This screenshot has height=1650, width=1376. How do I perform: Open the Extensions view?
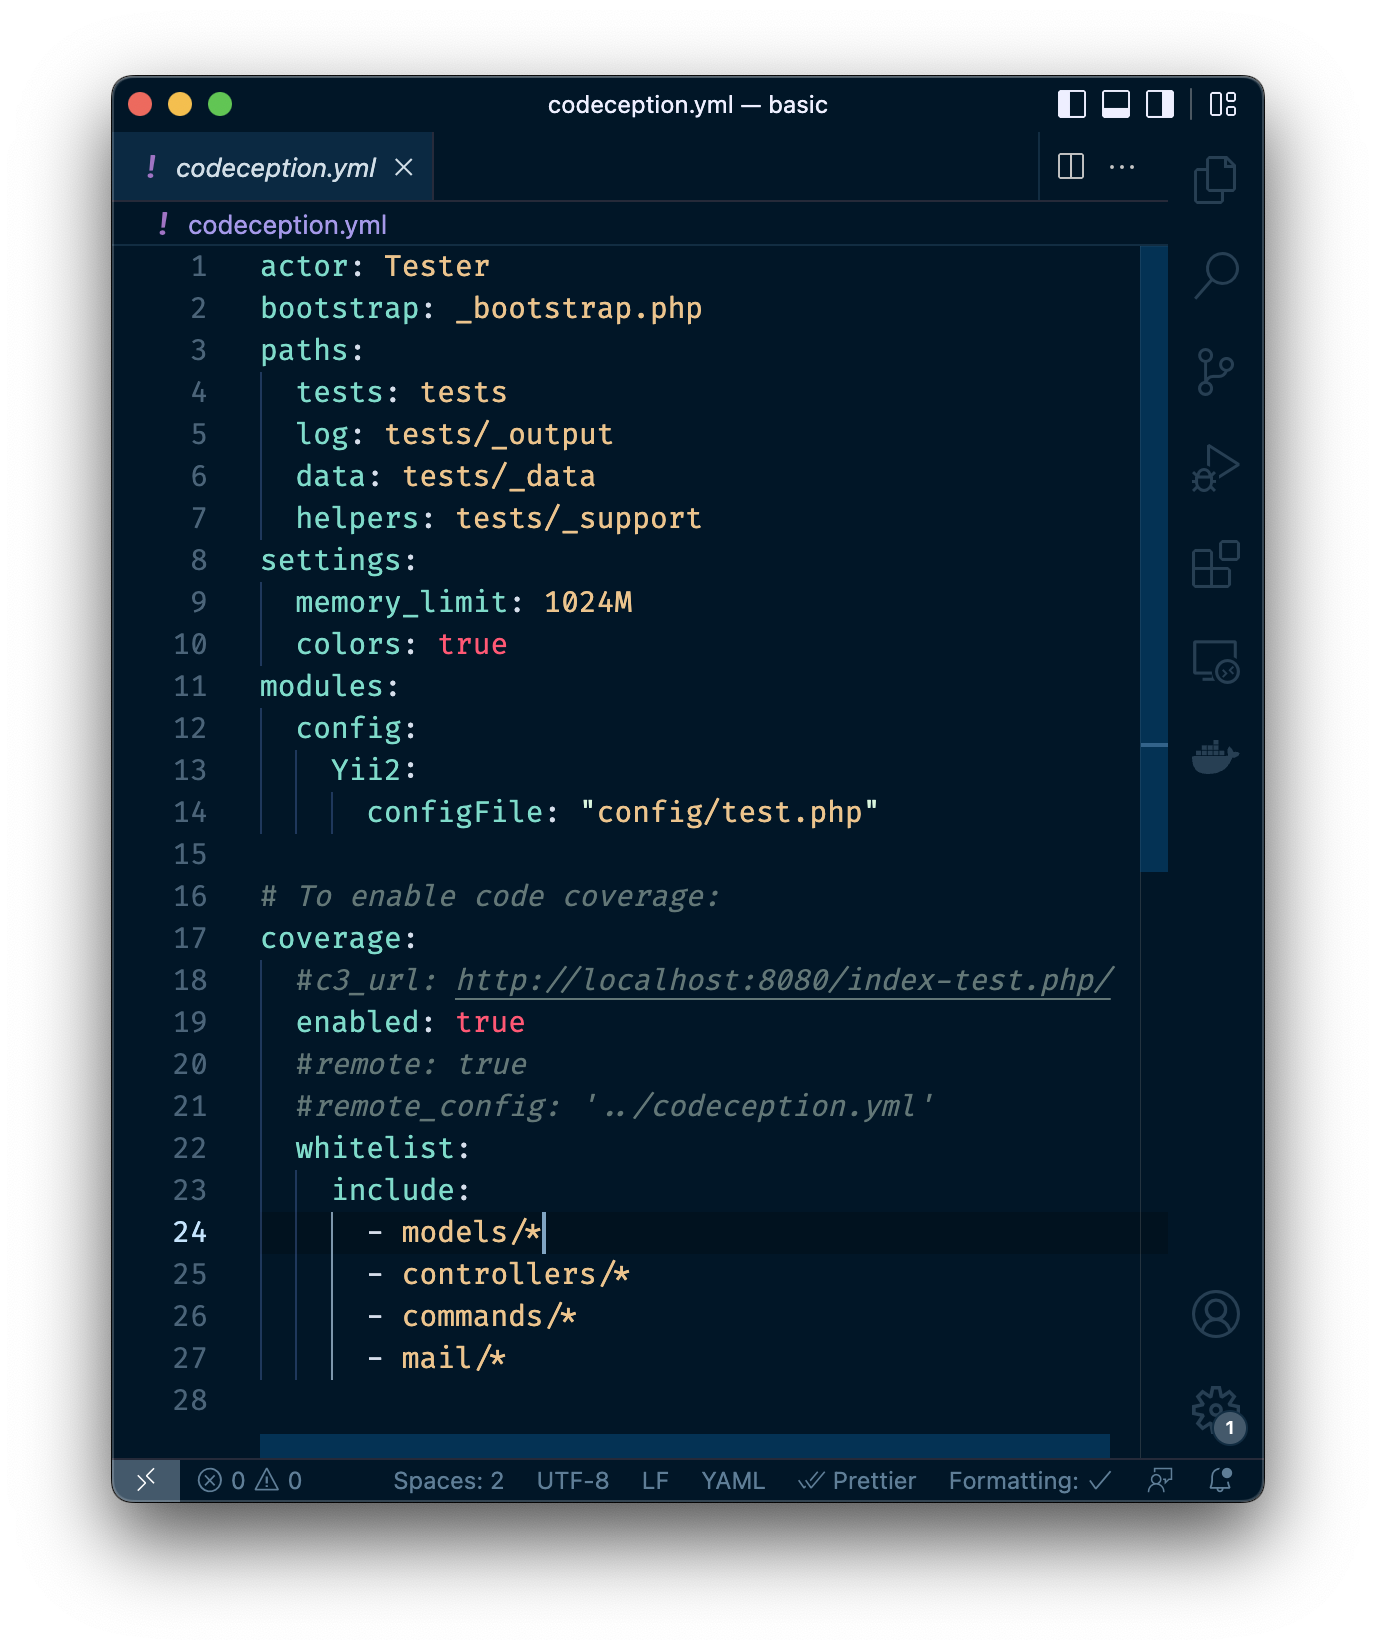point(1215,565)
